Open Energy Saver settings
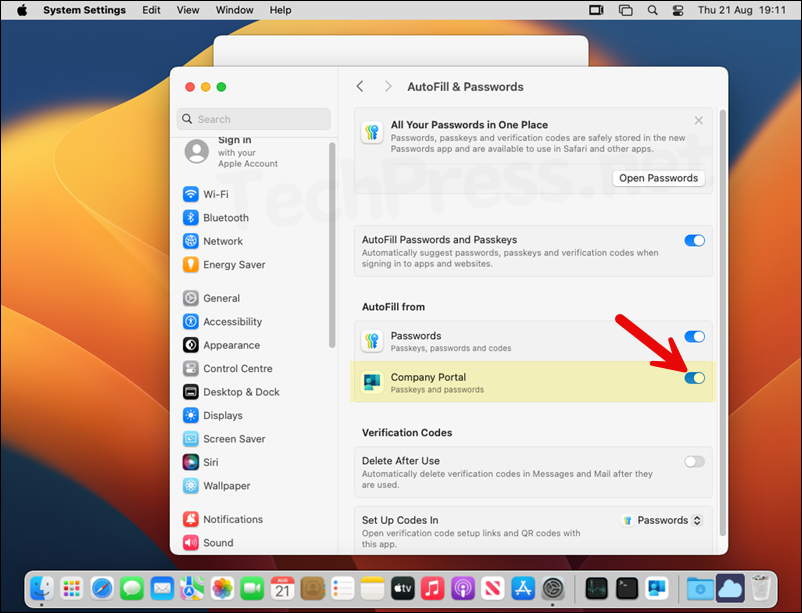This screenshot has width=802, height=613. click(x=224, y=265)
